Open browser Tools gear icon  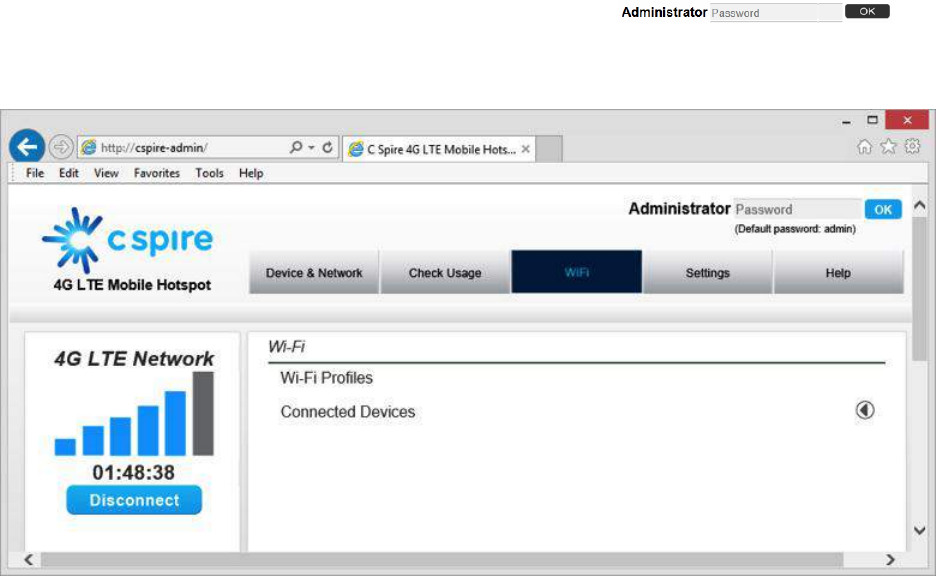(912, 146)
